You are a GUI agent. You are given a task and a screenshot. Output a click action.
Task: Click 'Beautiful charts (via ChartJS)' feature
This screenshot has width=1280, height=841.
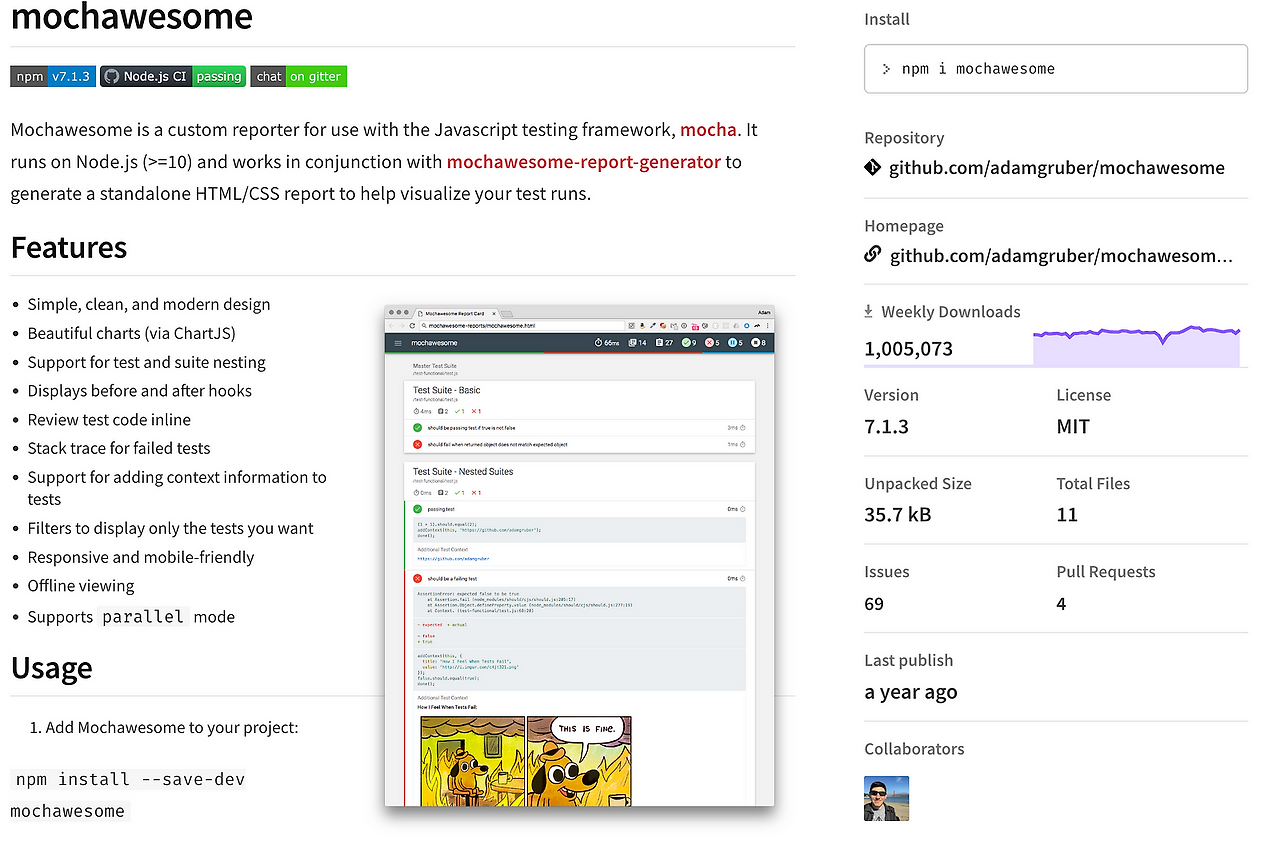click(x=132, y=333)
